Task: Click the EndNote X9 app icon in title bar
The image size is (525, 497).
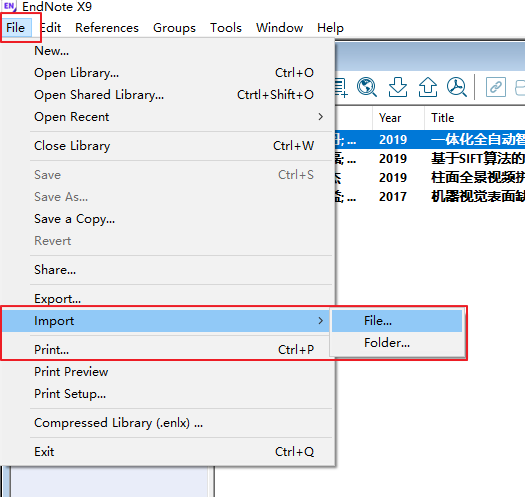Action: [9, 6]
